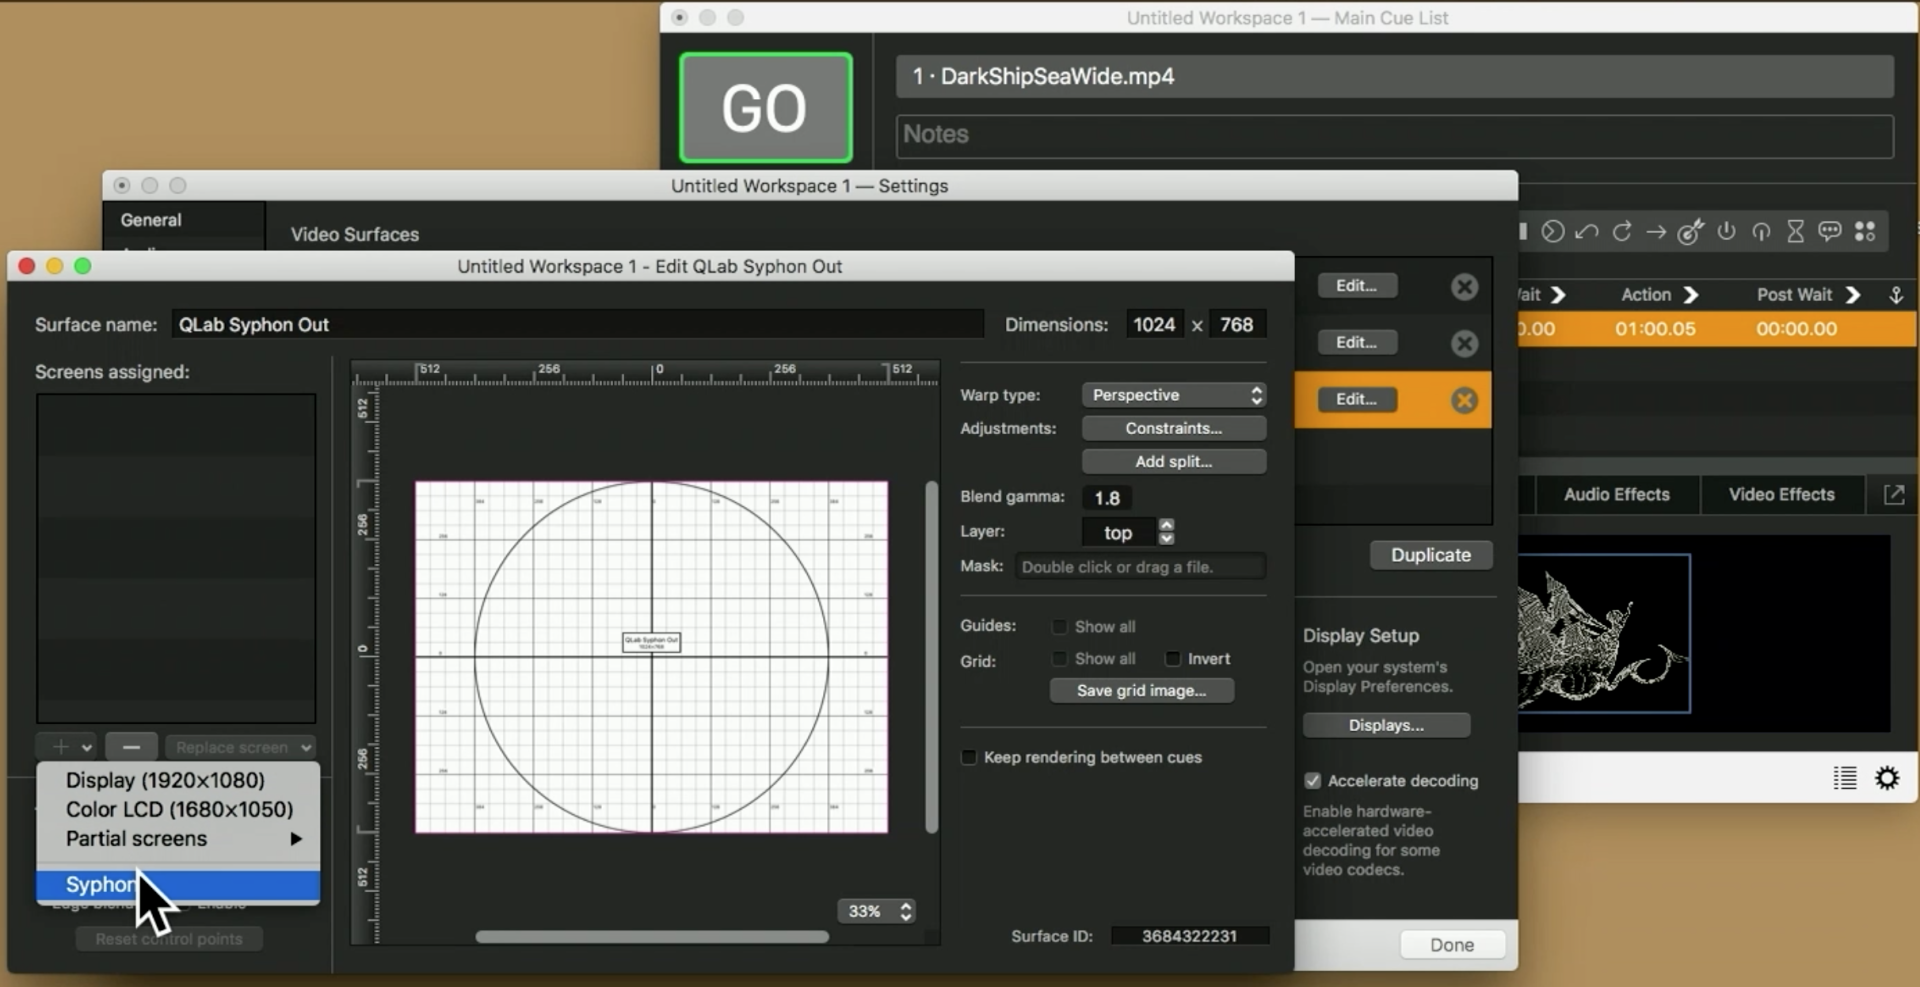The width and height of the screenshot is (1920, 987).
Task: Check Keep rendering between cues
Action: (968, 757)
